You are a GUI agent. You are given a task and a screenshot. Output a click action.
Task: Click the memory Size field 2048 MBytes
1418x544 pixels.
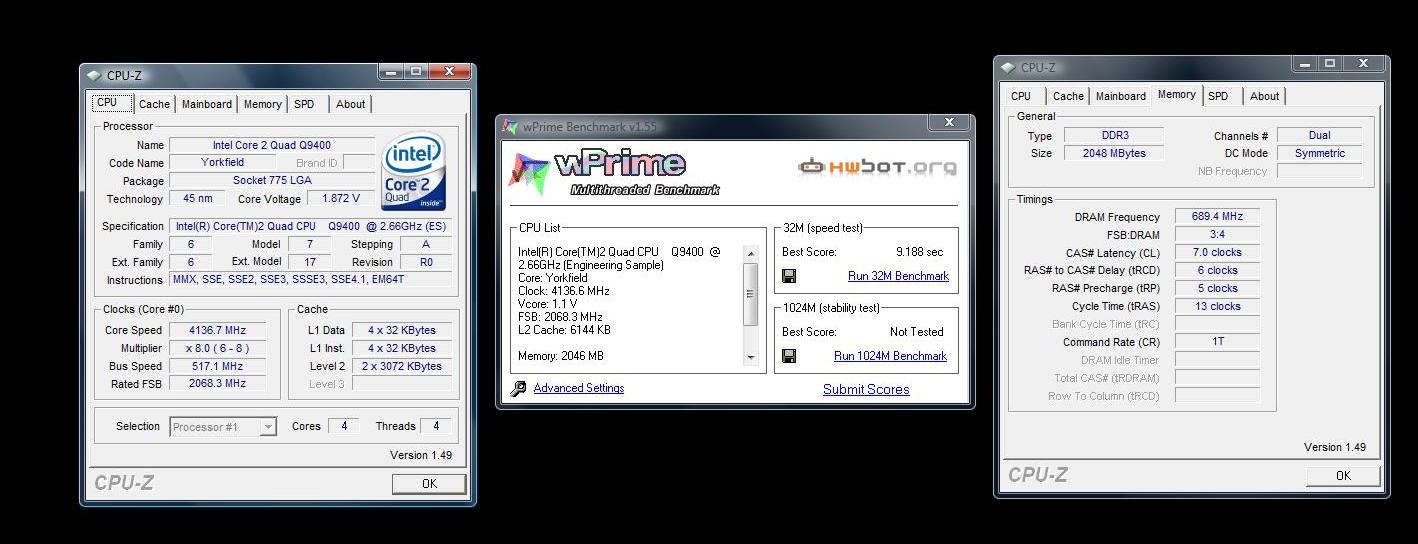tap(1113, 153)
